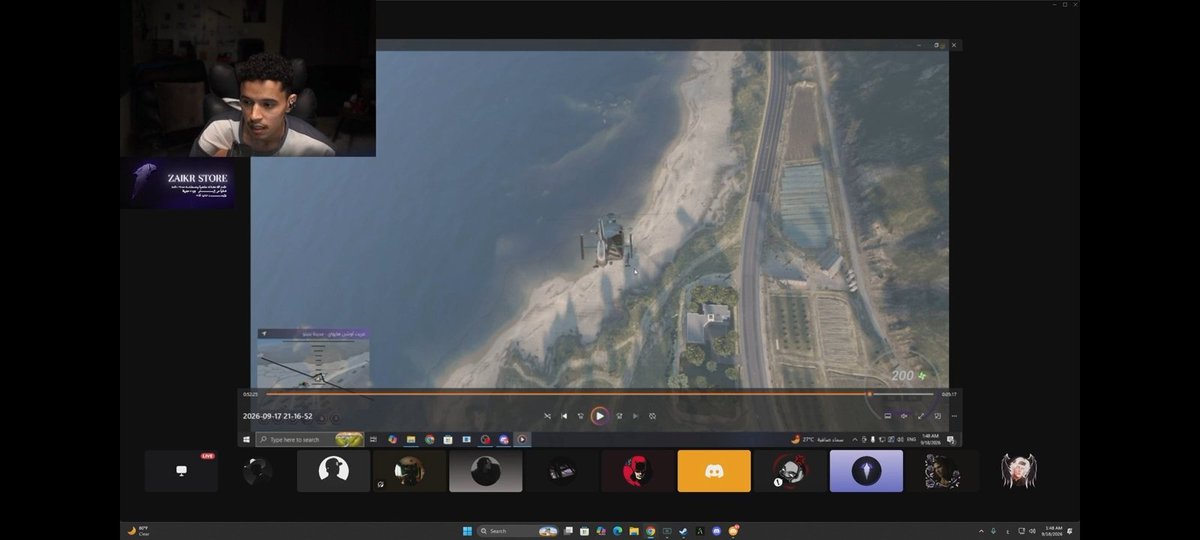Select the red masked avatar participant tile

coord(638,471)
